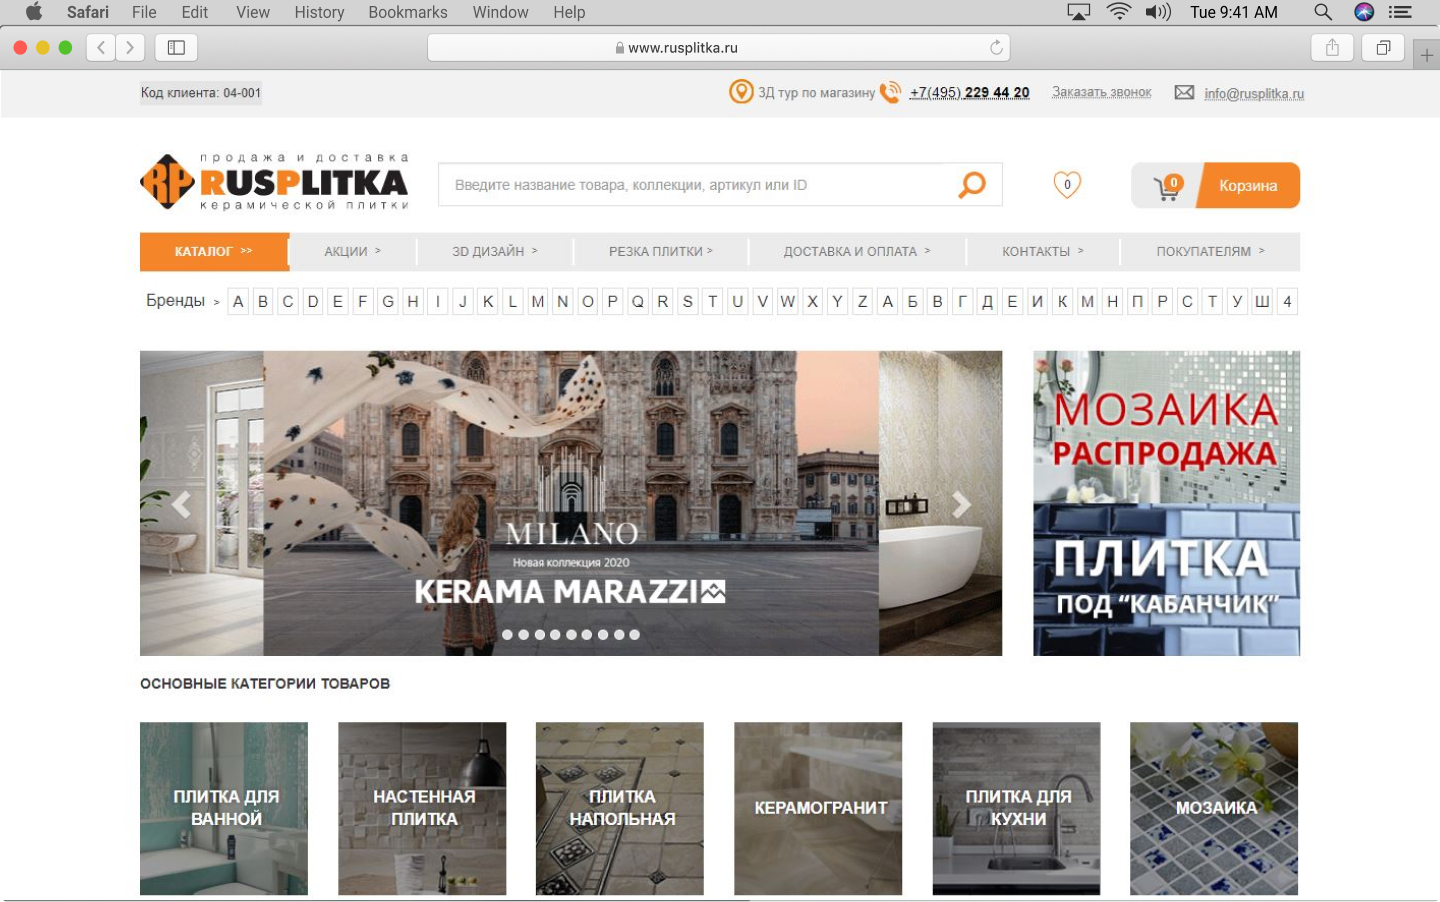This screenshot has width=1440, height=902.
Task: Open the 3D store tour location pin icon
Action: (741, 92)
